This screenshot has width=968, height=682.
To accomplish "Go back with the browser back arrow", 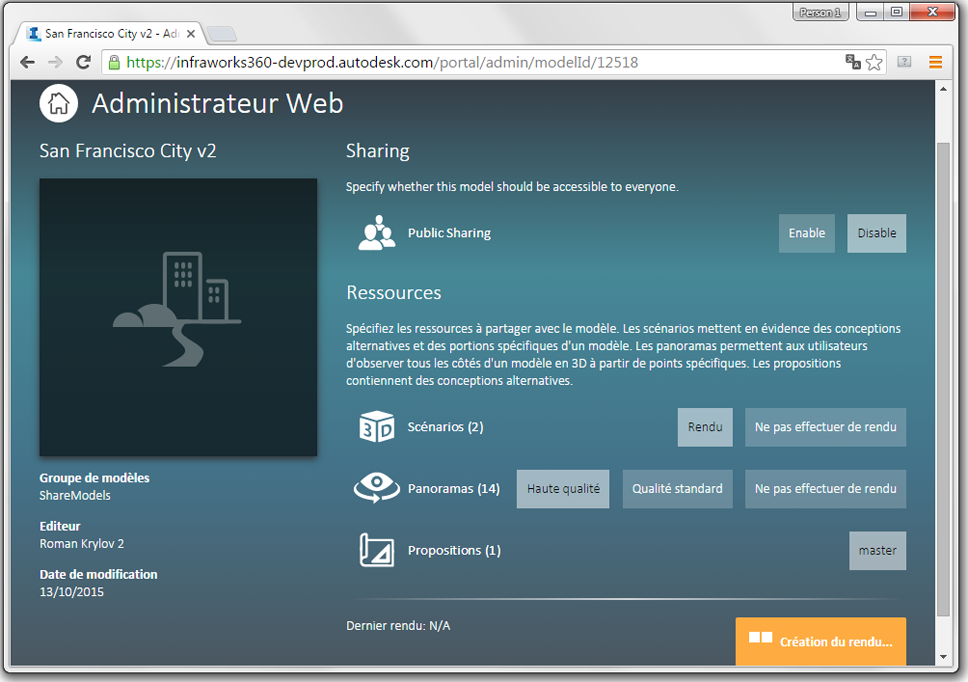I will 27,62.
